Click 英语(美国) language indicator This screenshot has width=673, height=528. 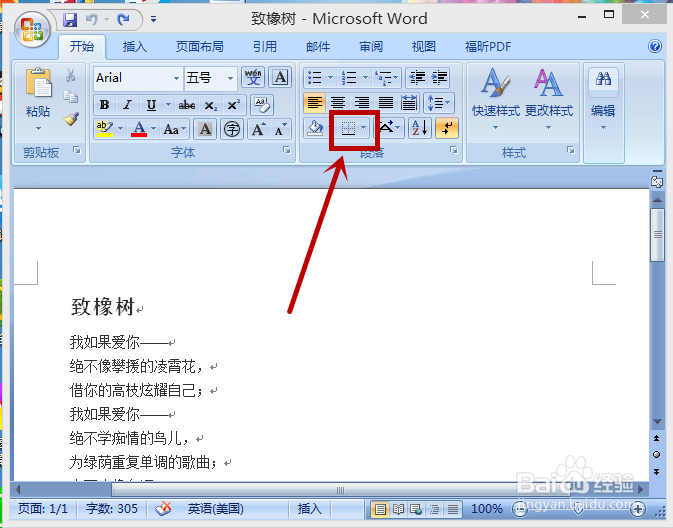pyautogui.click(x=215, y=509)
